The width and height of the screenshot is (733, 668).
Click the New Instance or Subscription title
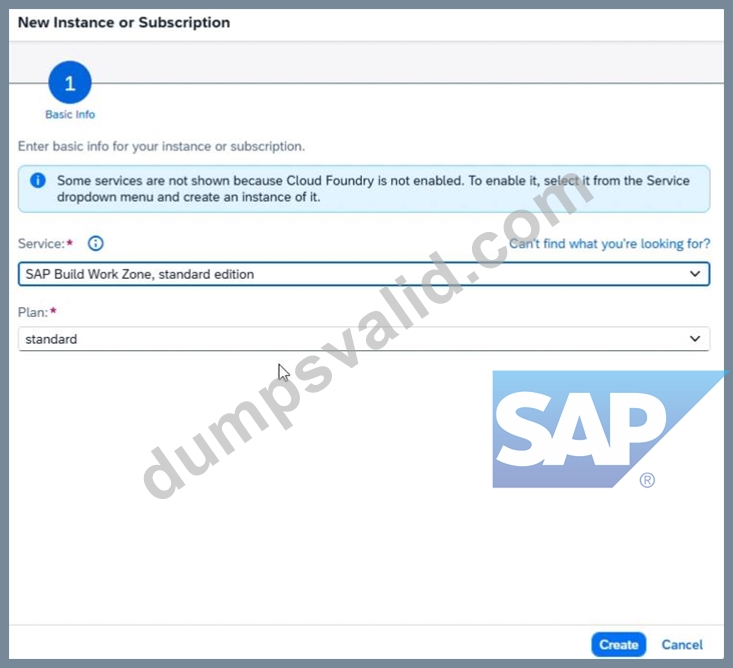pyautogui.click(x=124, y=22)
